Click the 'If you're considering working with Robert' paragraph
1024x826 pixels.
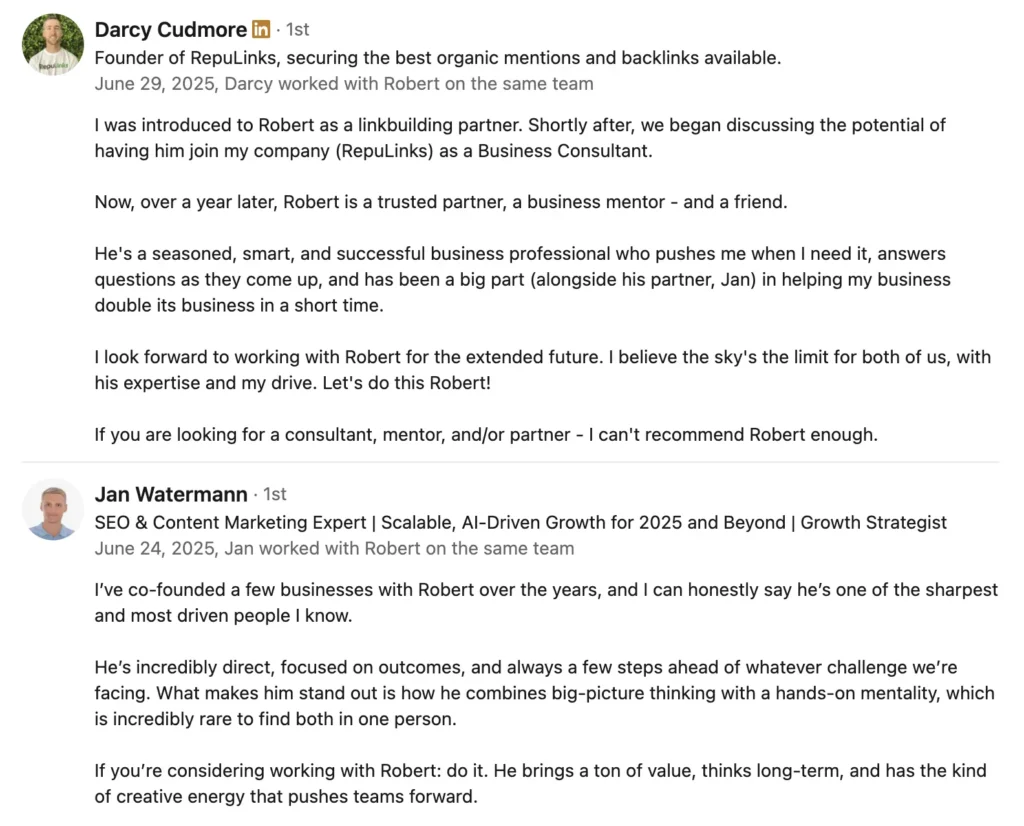pyautogui.click(x=540, y=783)
